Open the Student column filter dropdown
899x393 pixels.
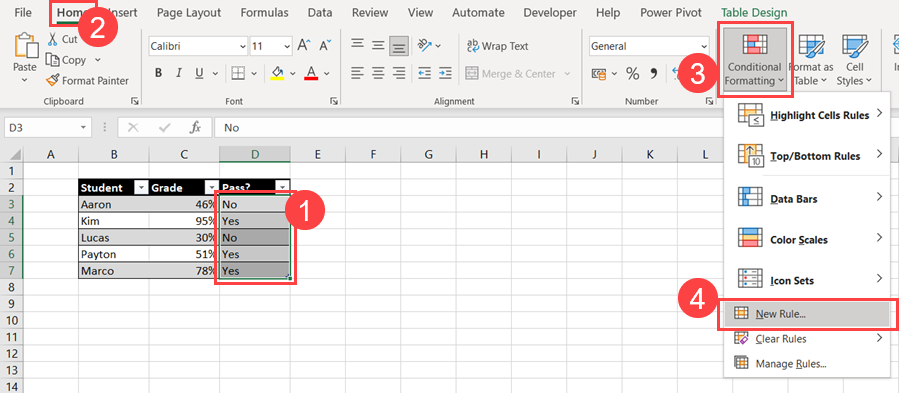[x=141, y=188]
